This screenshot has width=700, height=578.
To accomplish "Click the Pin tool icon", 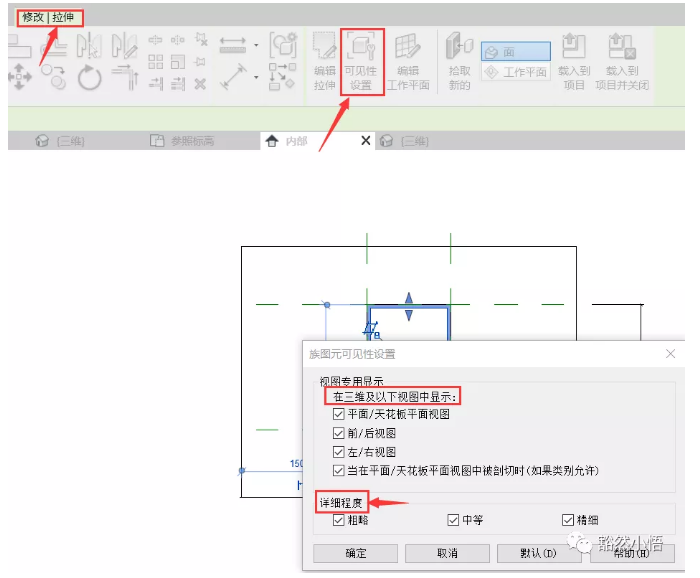I will 200,62.
